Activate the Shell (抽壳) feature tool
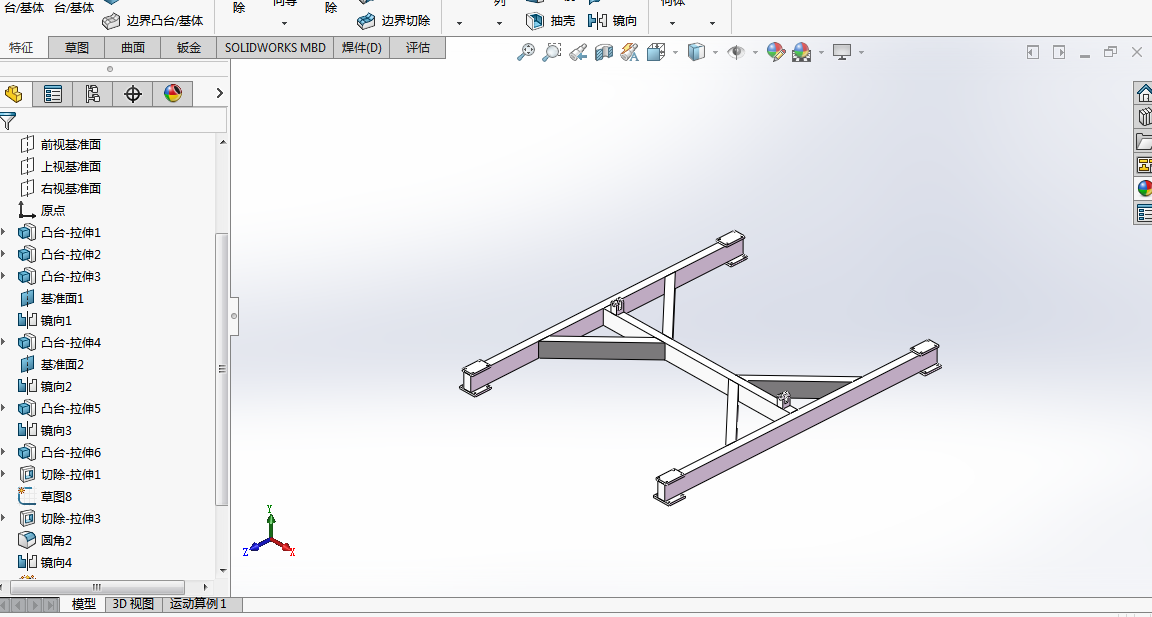1152x617 pixels. pyautogui.click(x=551, y=21)
